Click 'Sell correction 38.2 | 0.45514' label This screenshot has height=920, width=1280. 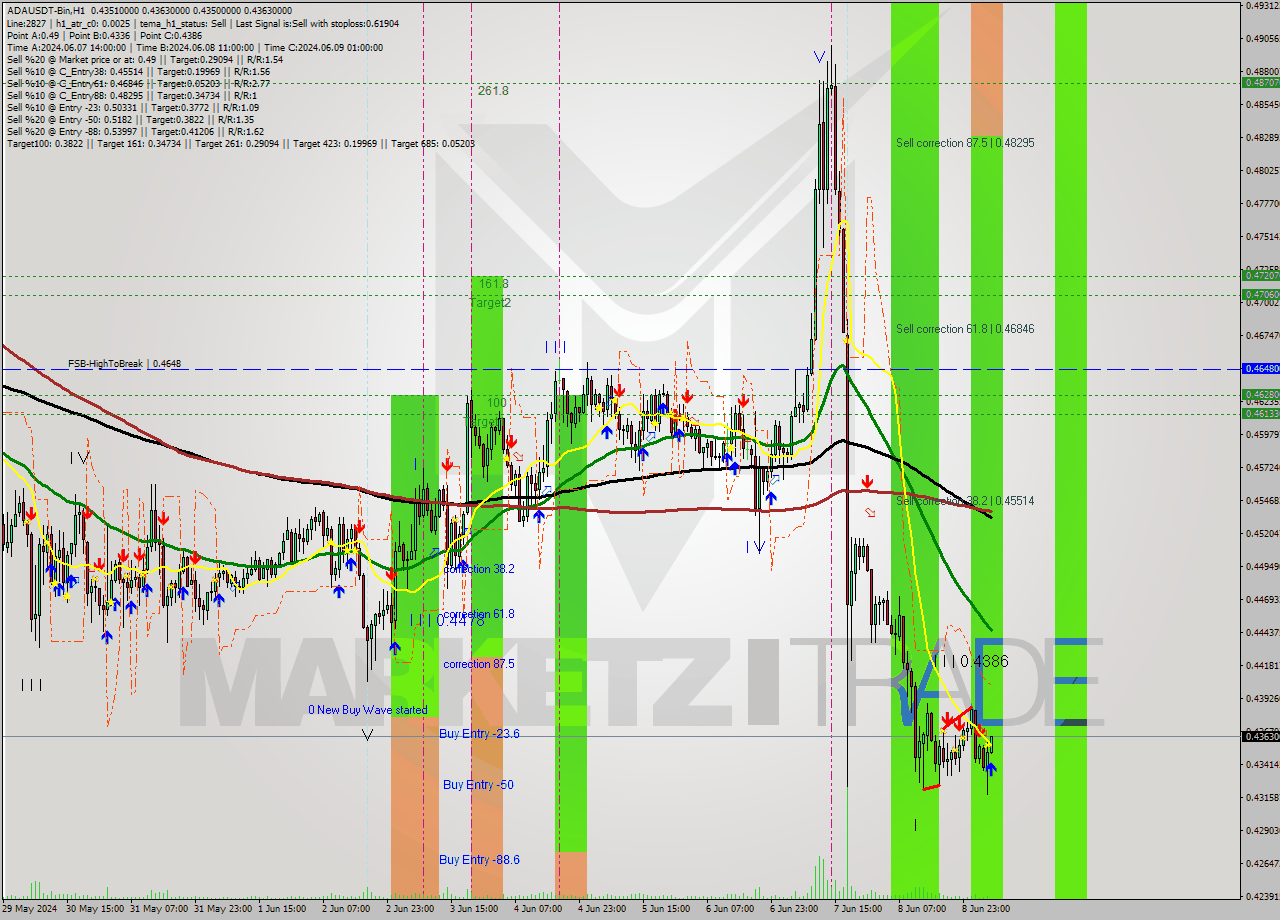(965, 500)
